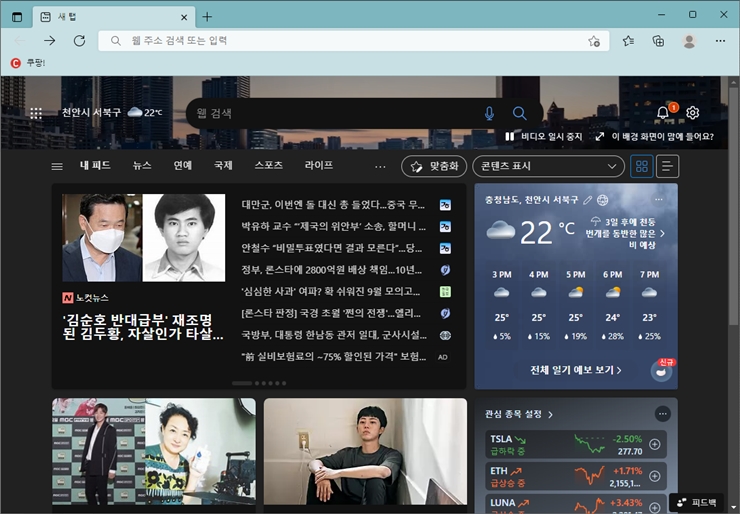Screen dimensions: 740x514
Task: Open the 안철수 headline
Action: coord(332,248)
